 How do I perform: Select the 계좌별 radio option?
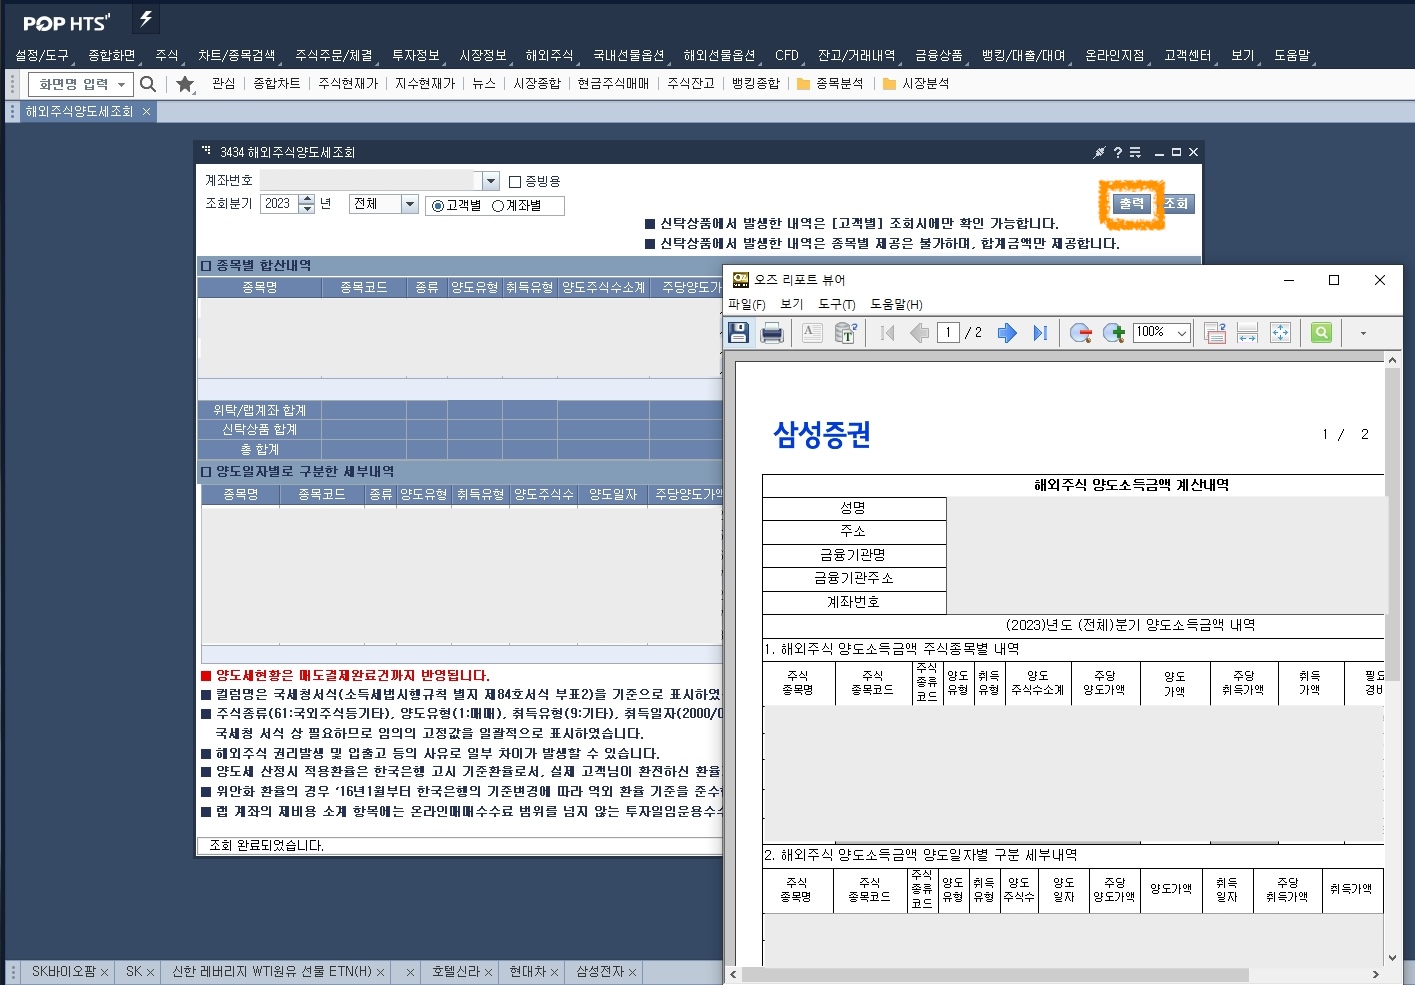[497, 206]
